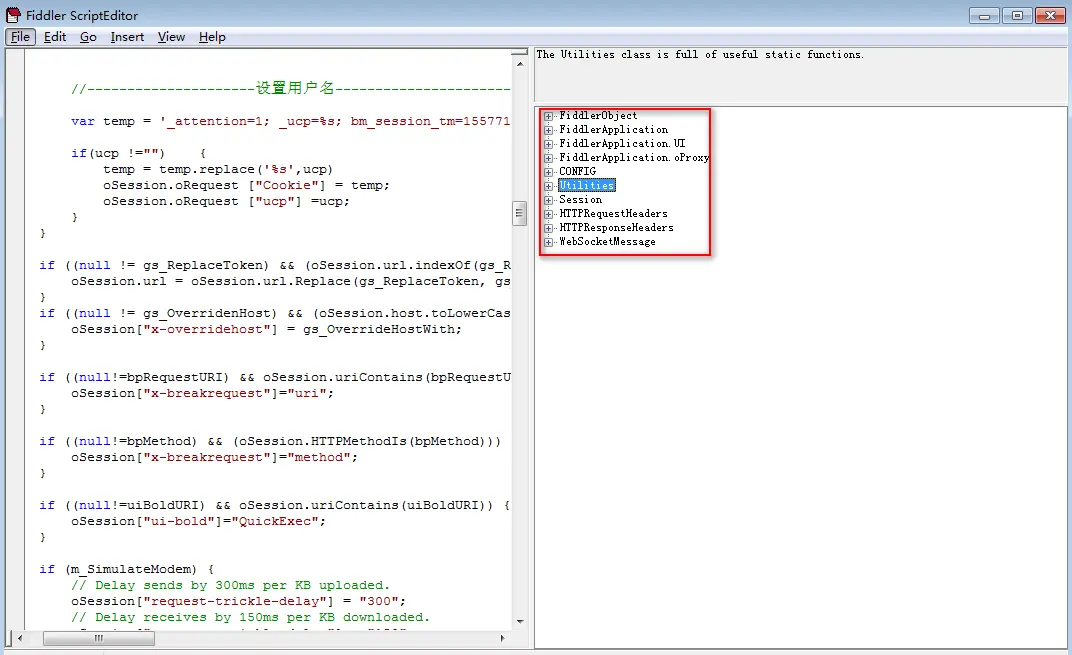
Task: Click the ui-bold "QuickExec" line
Action: tap(198, 521)
